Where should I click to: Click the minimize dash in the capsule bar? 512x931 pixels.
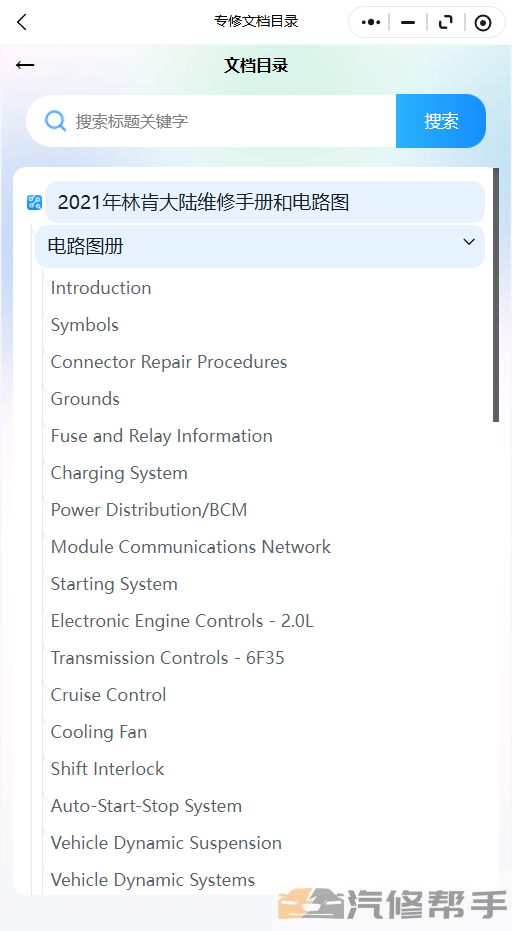point(407,23)
